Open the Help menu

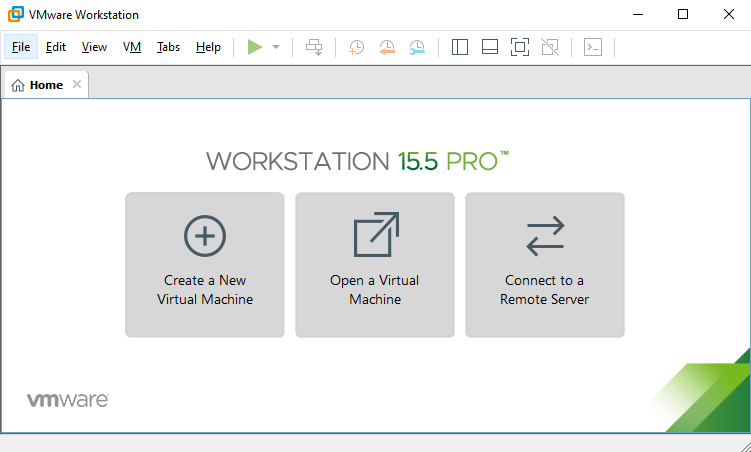click(208, 47)
